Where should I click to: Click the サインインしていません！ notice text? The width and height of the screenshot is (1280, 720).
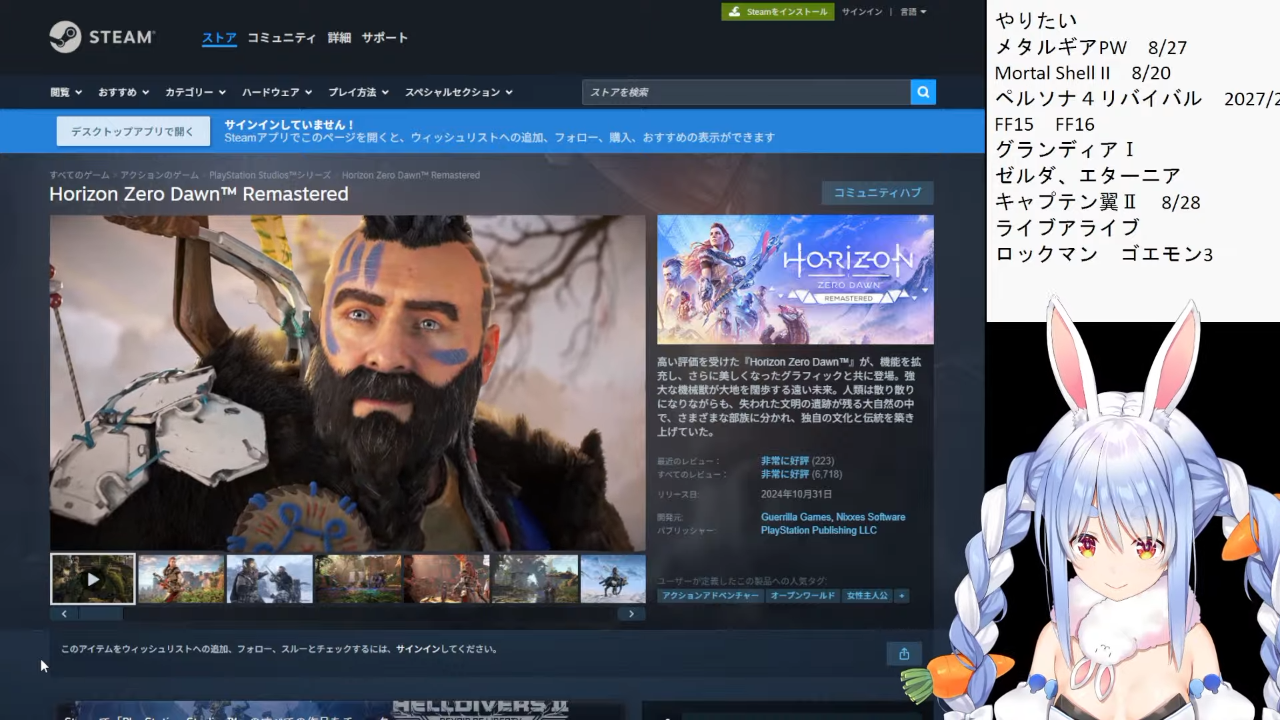click(290, 124)
